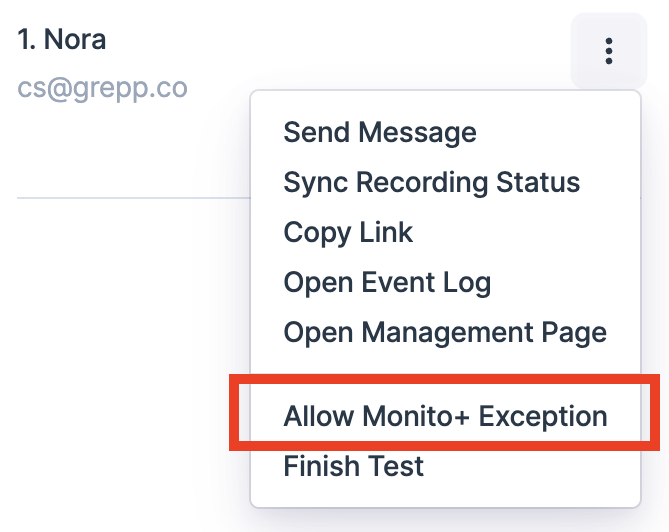
Task: Open Event Log from the dropdown
Action: coord(387,283)
